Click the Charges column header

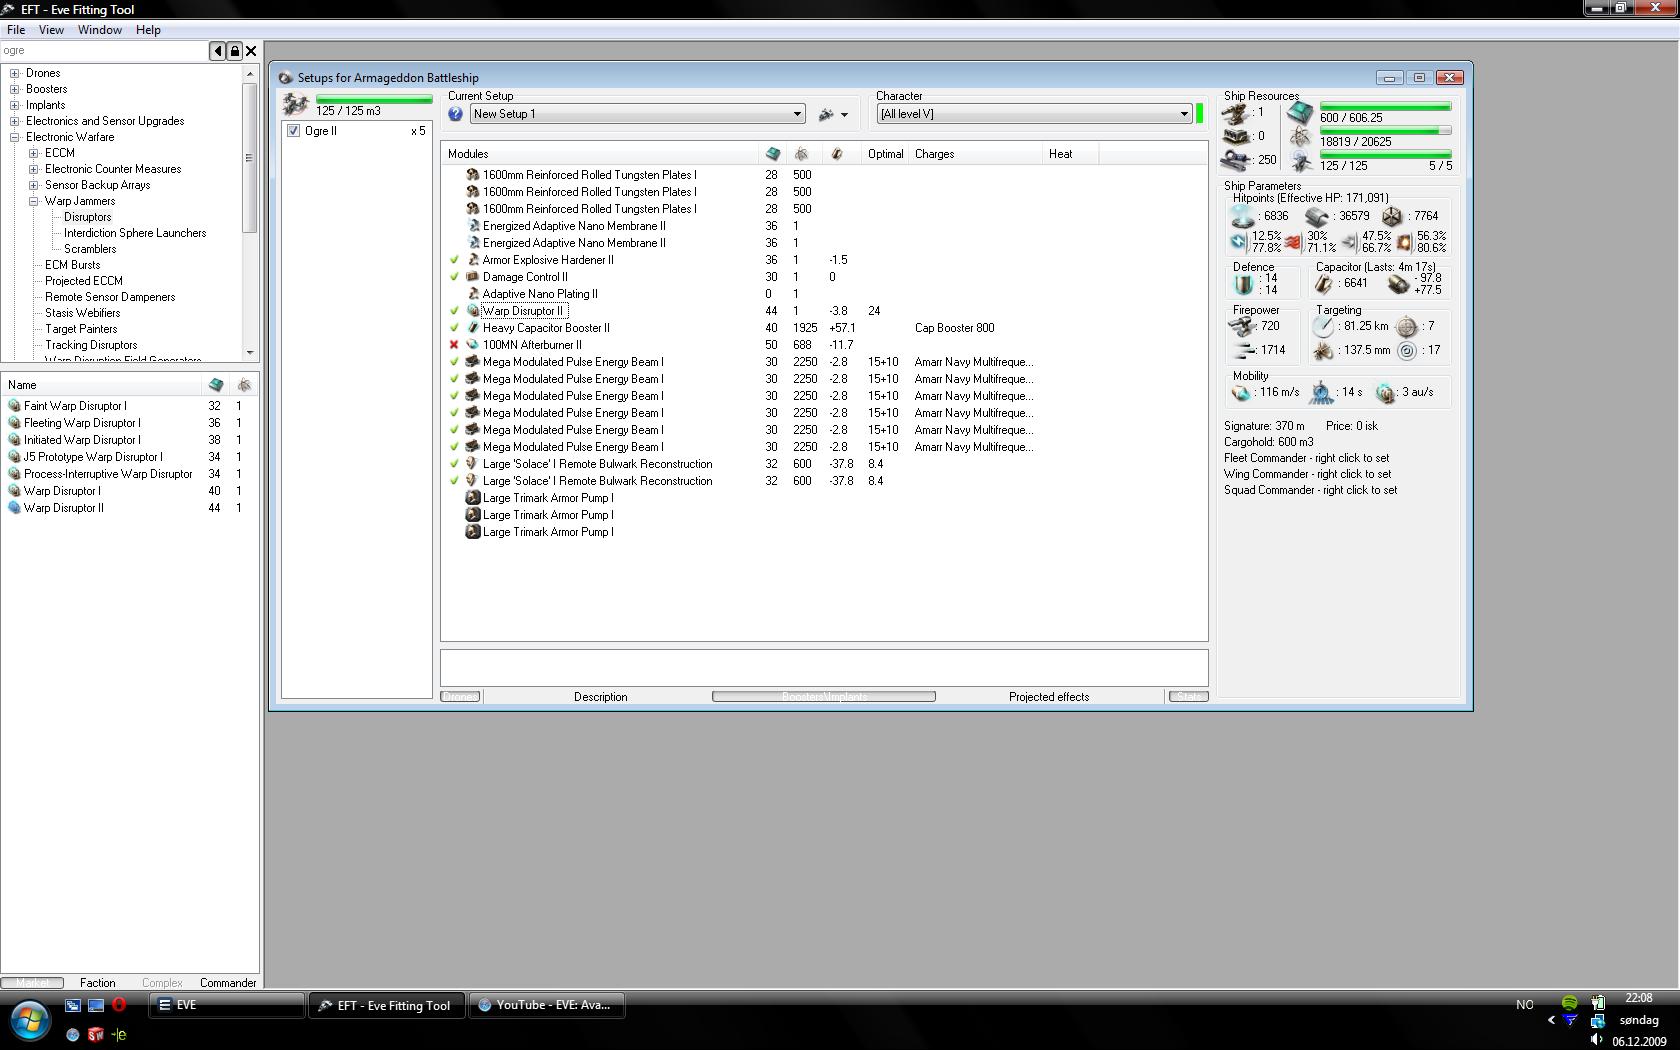pos(974,154)
